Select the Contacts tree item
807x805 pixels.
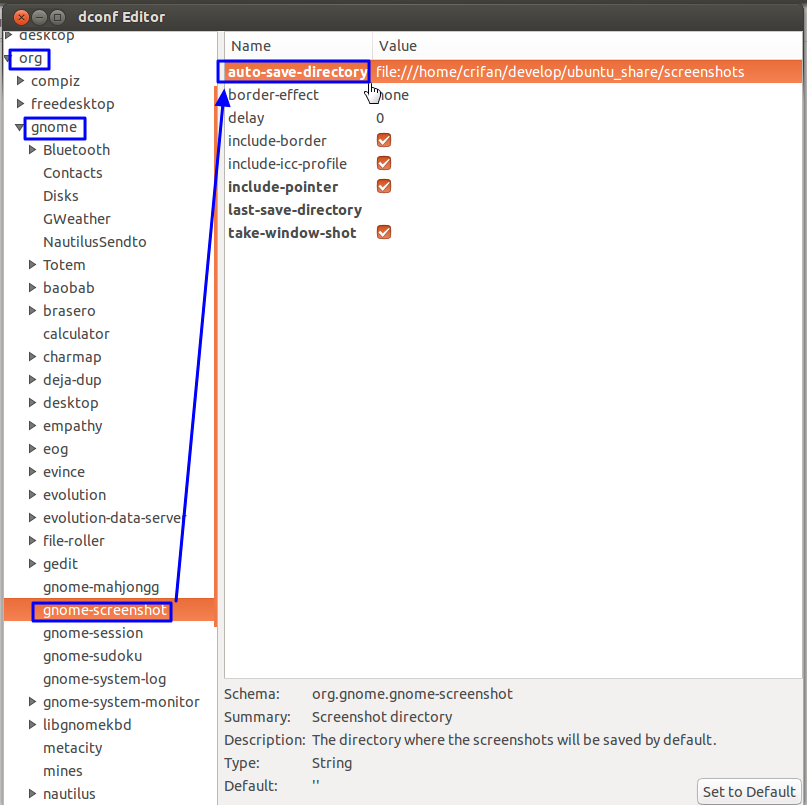coord(73,173)
